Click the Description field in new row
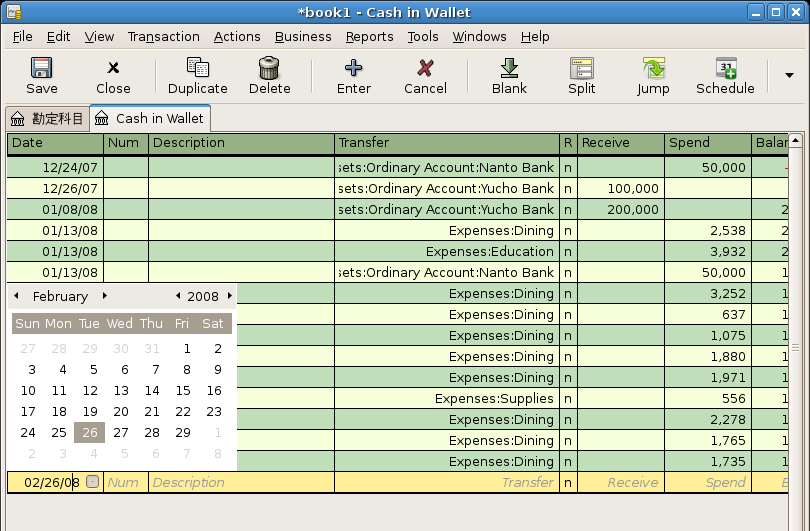 click(x=240, y=482)
